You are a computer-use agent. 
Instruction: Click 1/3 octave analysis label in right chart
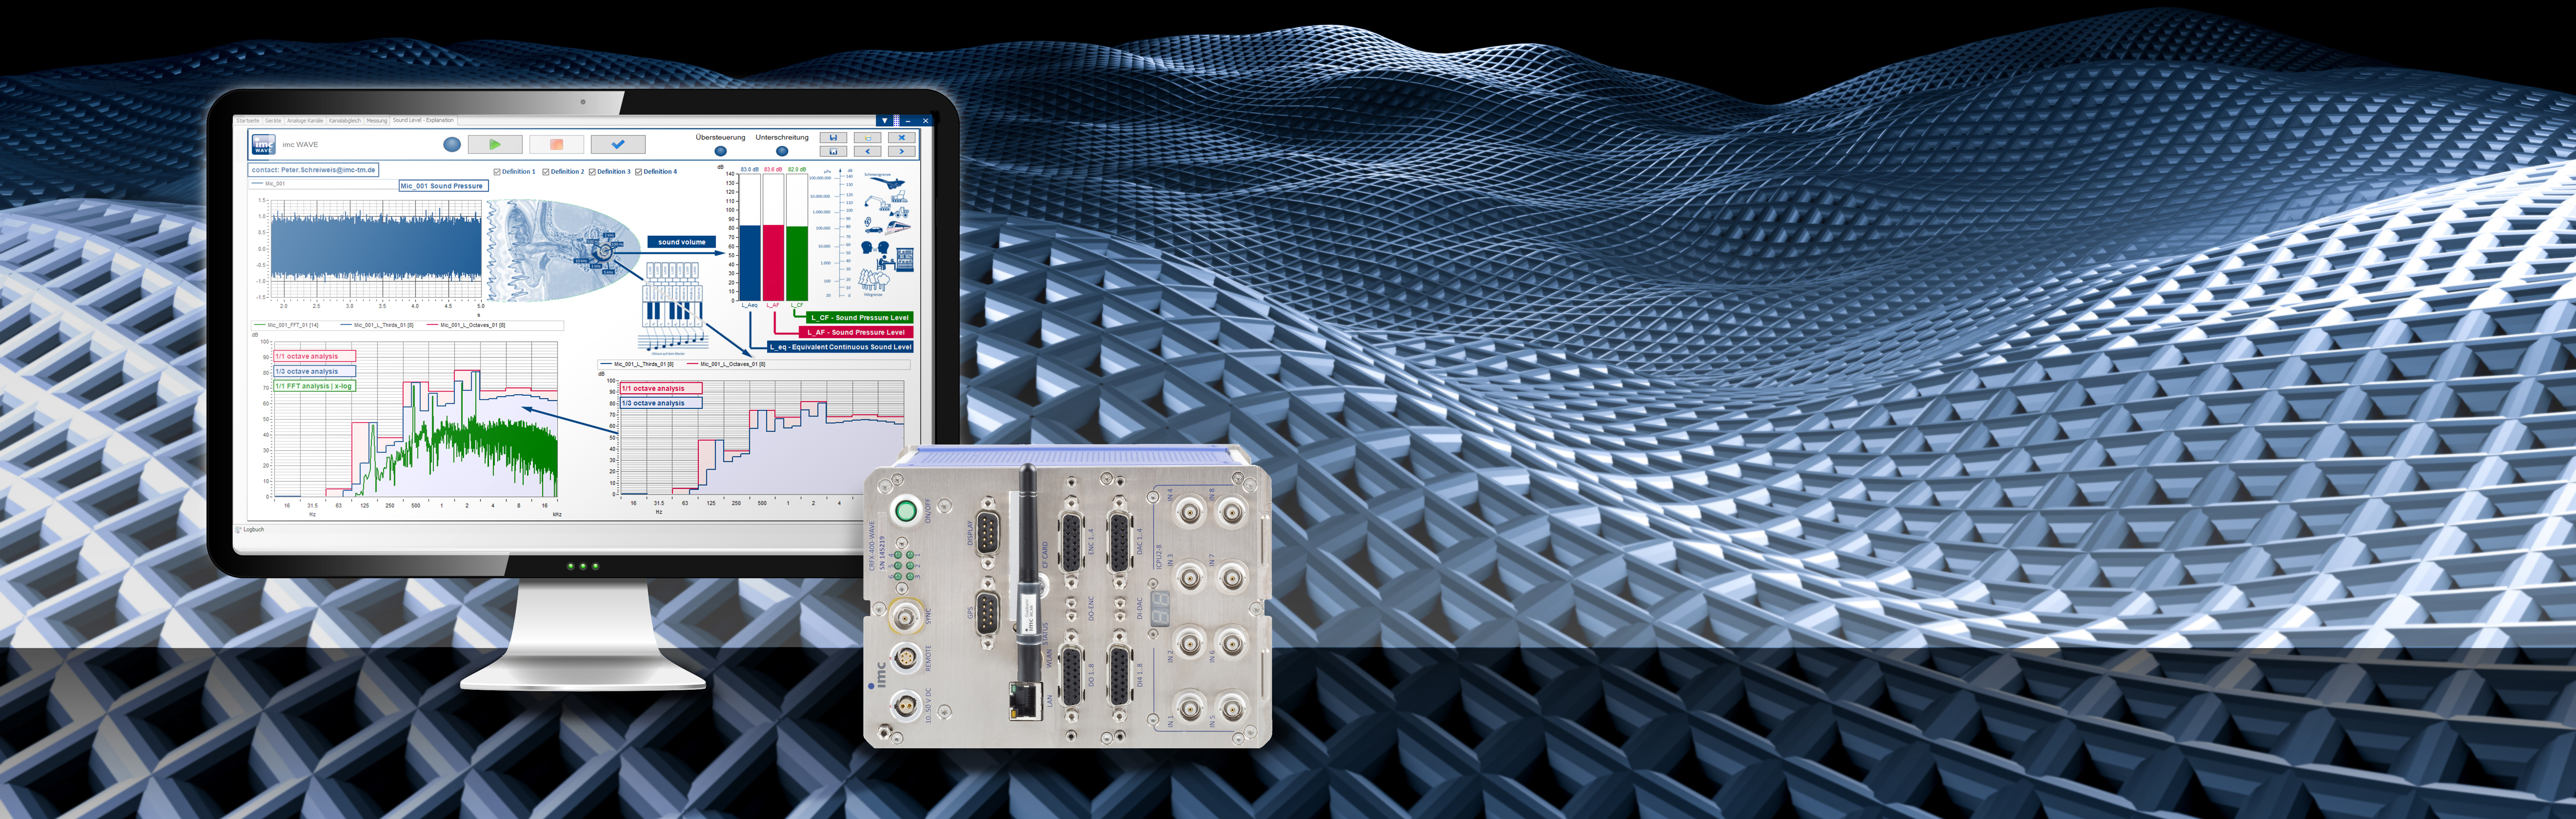[x=661, y=403]
